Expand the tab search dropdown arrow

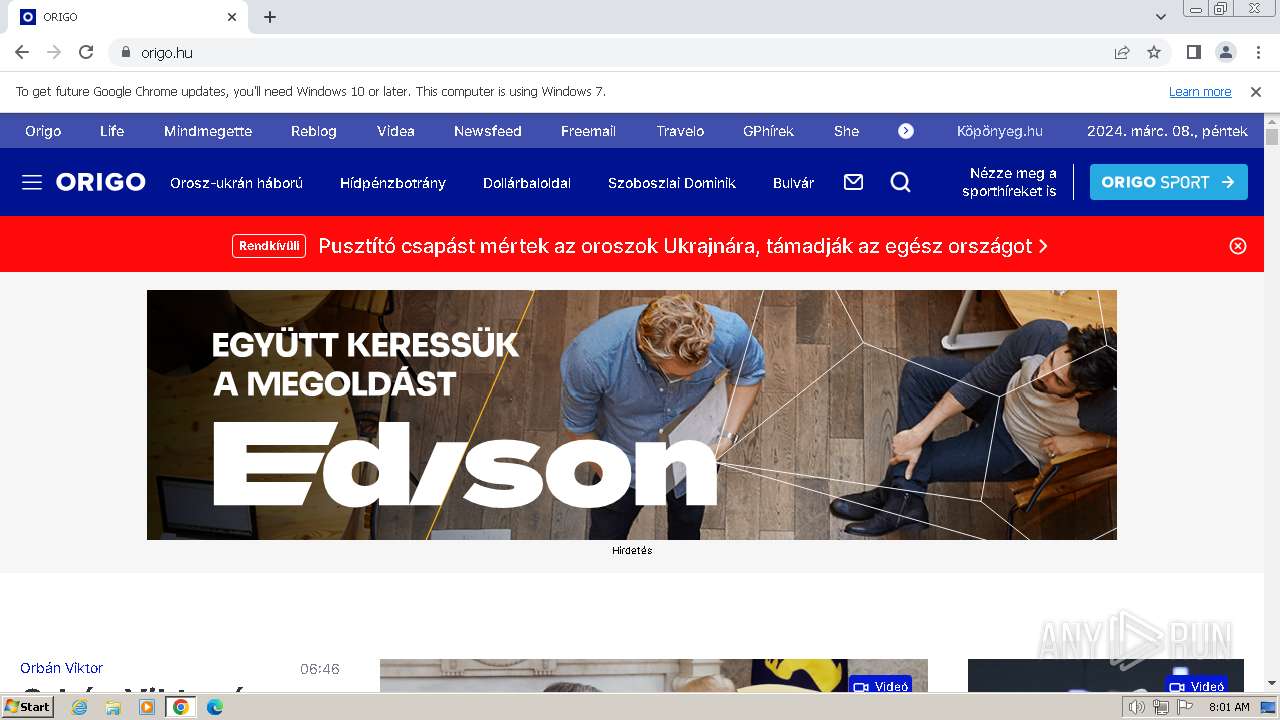point(1161,17)
